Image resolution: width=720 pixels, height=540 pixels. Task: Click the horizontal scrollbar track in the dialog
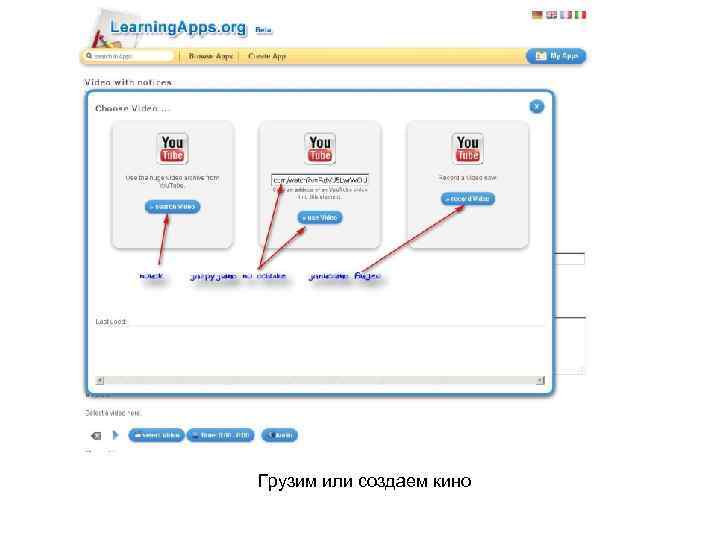[x=320, y=380]
